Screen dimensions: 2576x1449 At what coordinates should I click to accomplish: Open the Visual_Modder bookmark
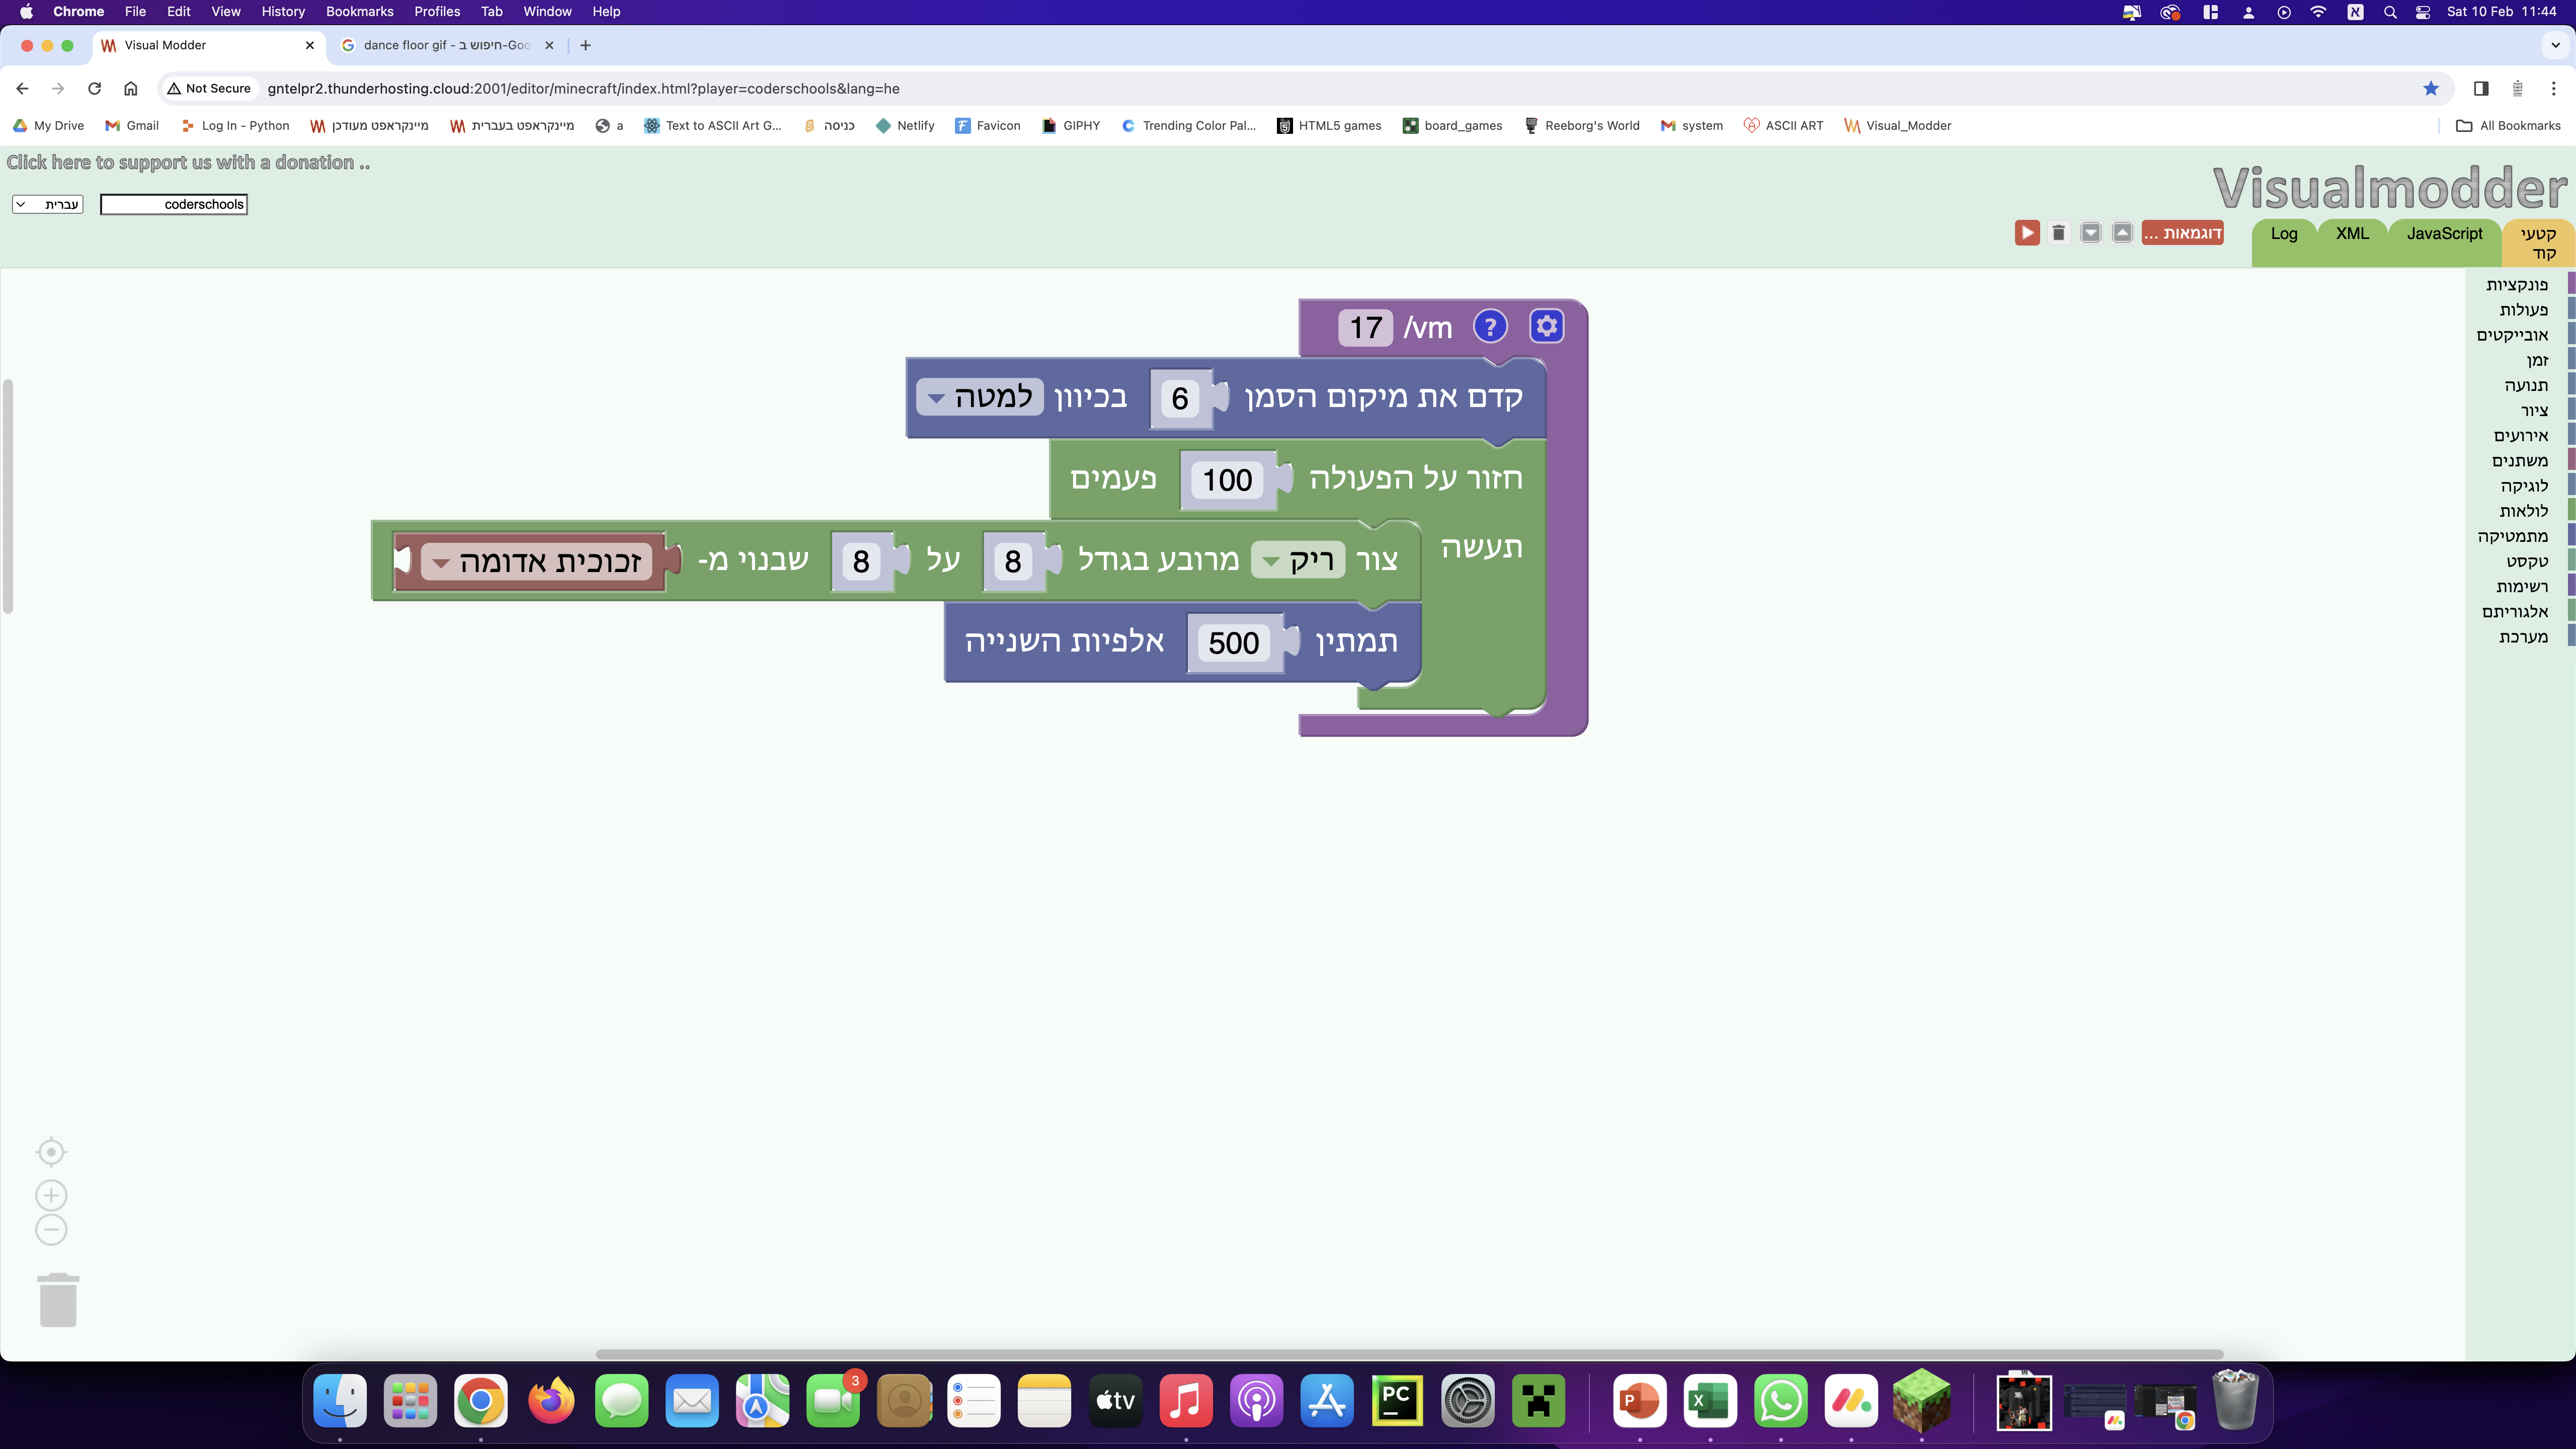click(1898, 125)
